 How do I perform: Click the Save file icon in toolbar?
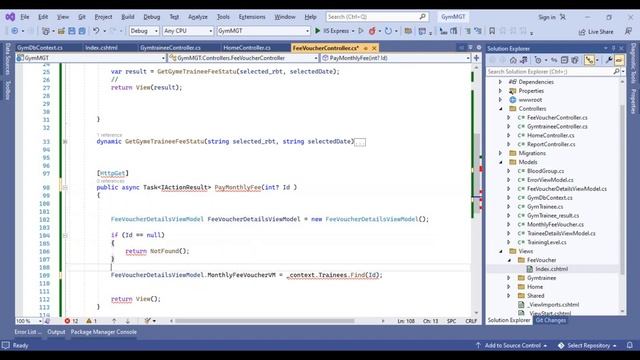tap(72, 31)
